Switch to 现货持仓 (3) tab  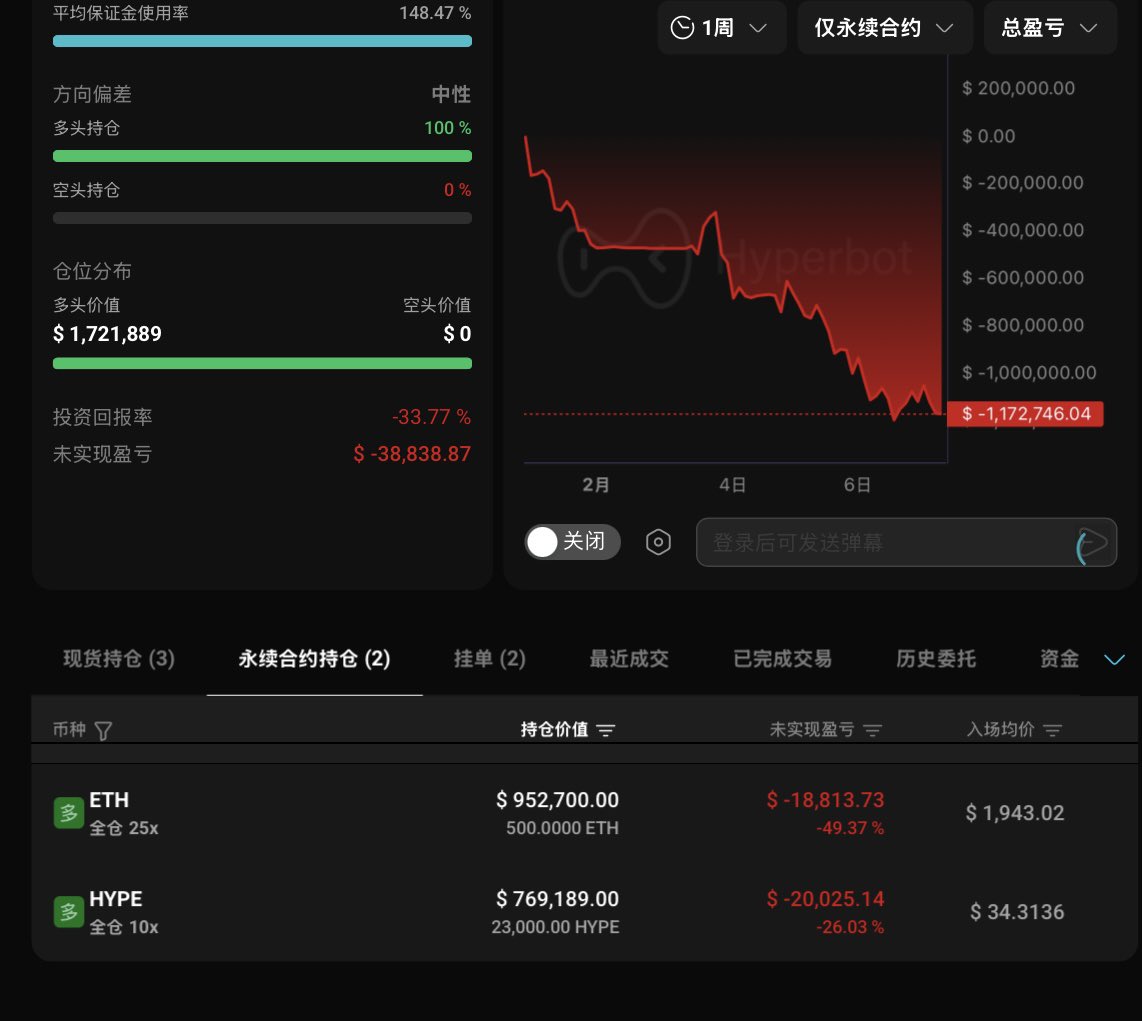[119, 659]
